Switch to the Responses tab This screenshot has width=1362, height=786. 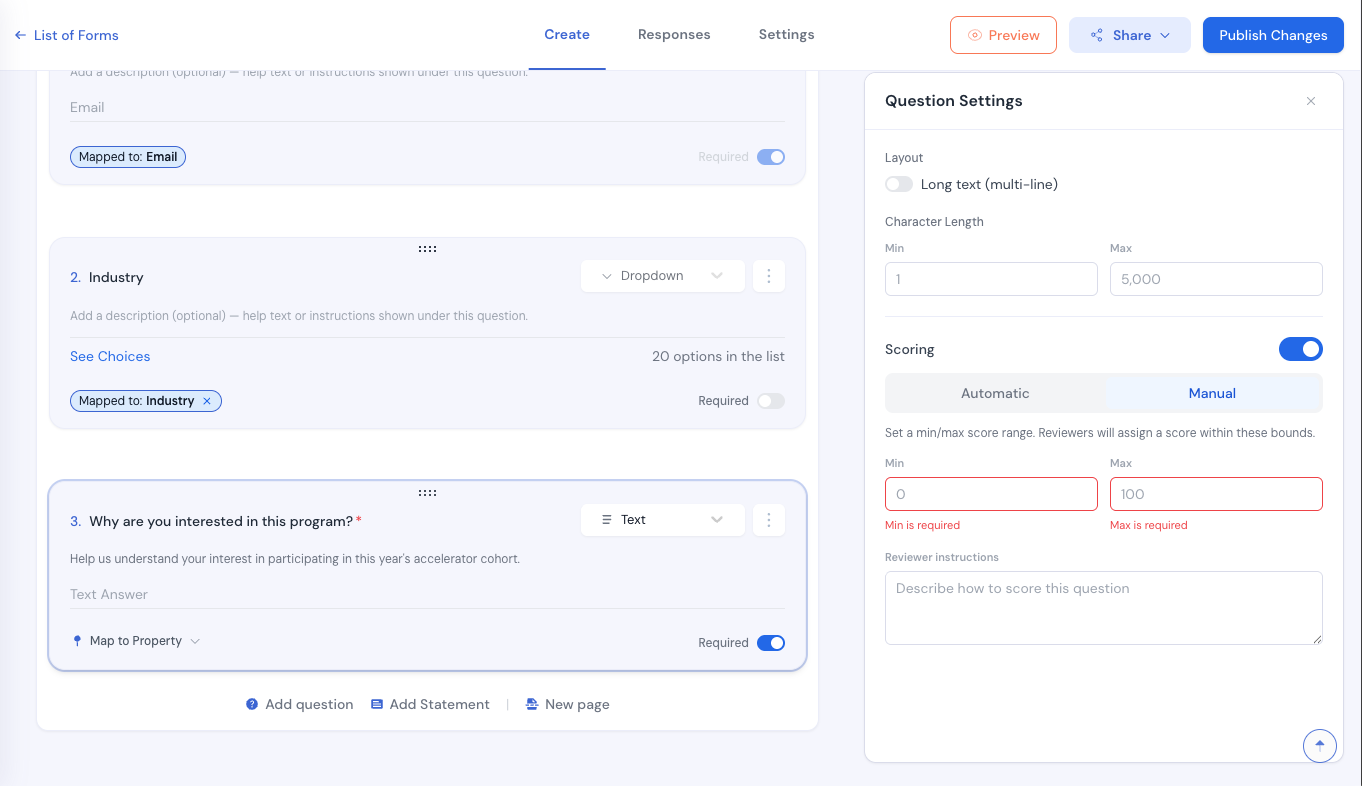[674, 35]
